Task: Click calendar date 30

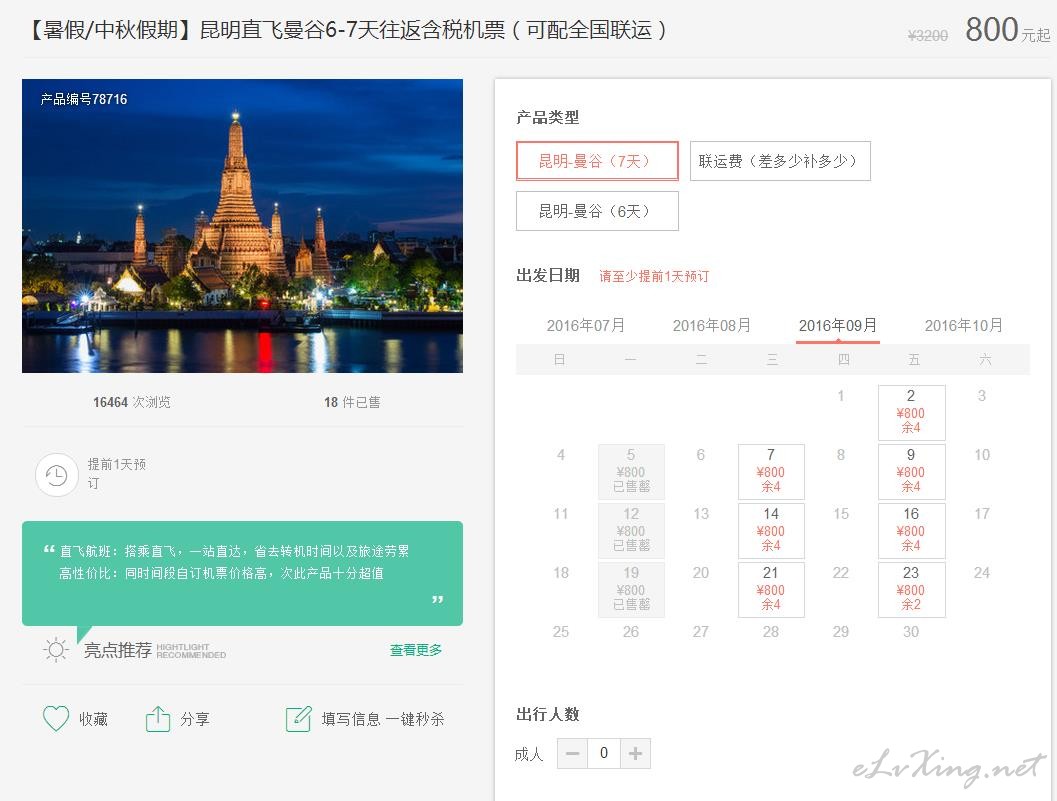Action: [x=911, y=632]
